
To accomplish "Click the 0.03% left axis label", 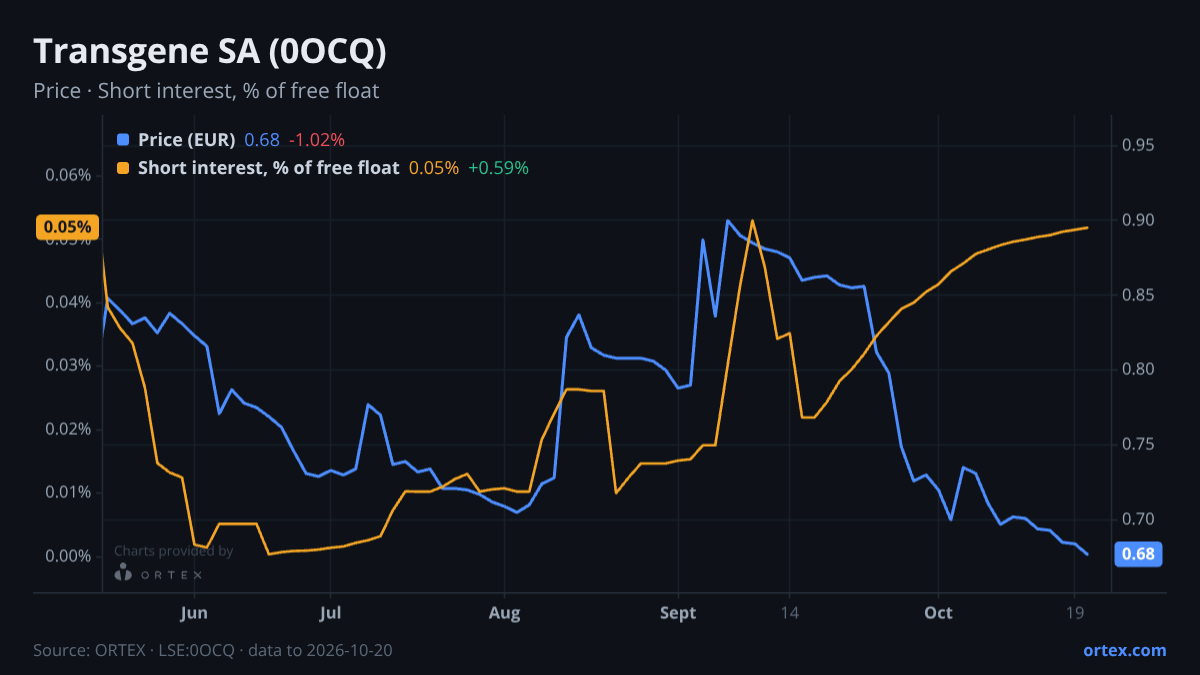I will (x=68, y=365).
